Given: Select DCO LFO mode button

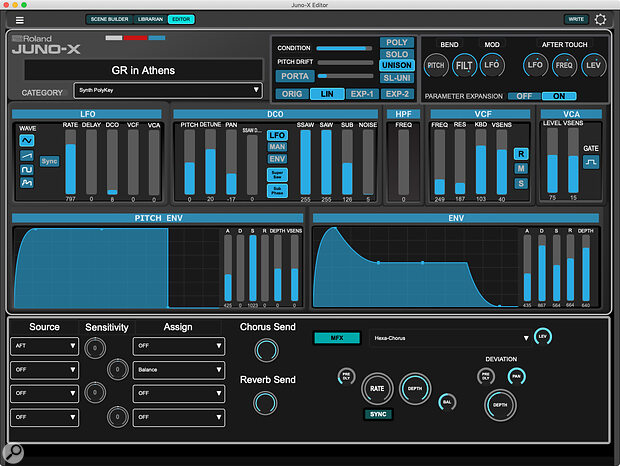Looking at the screenshot, I should 277,136.
